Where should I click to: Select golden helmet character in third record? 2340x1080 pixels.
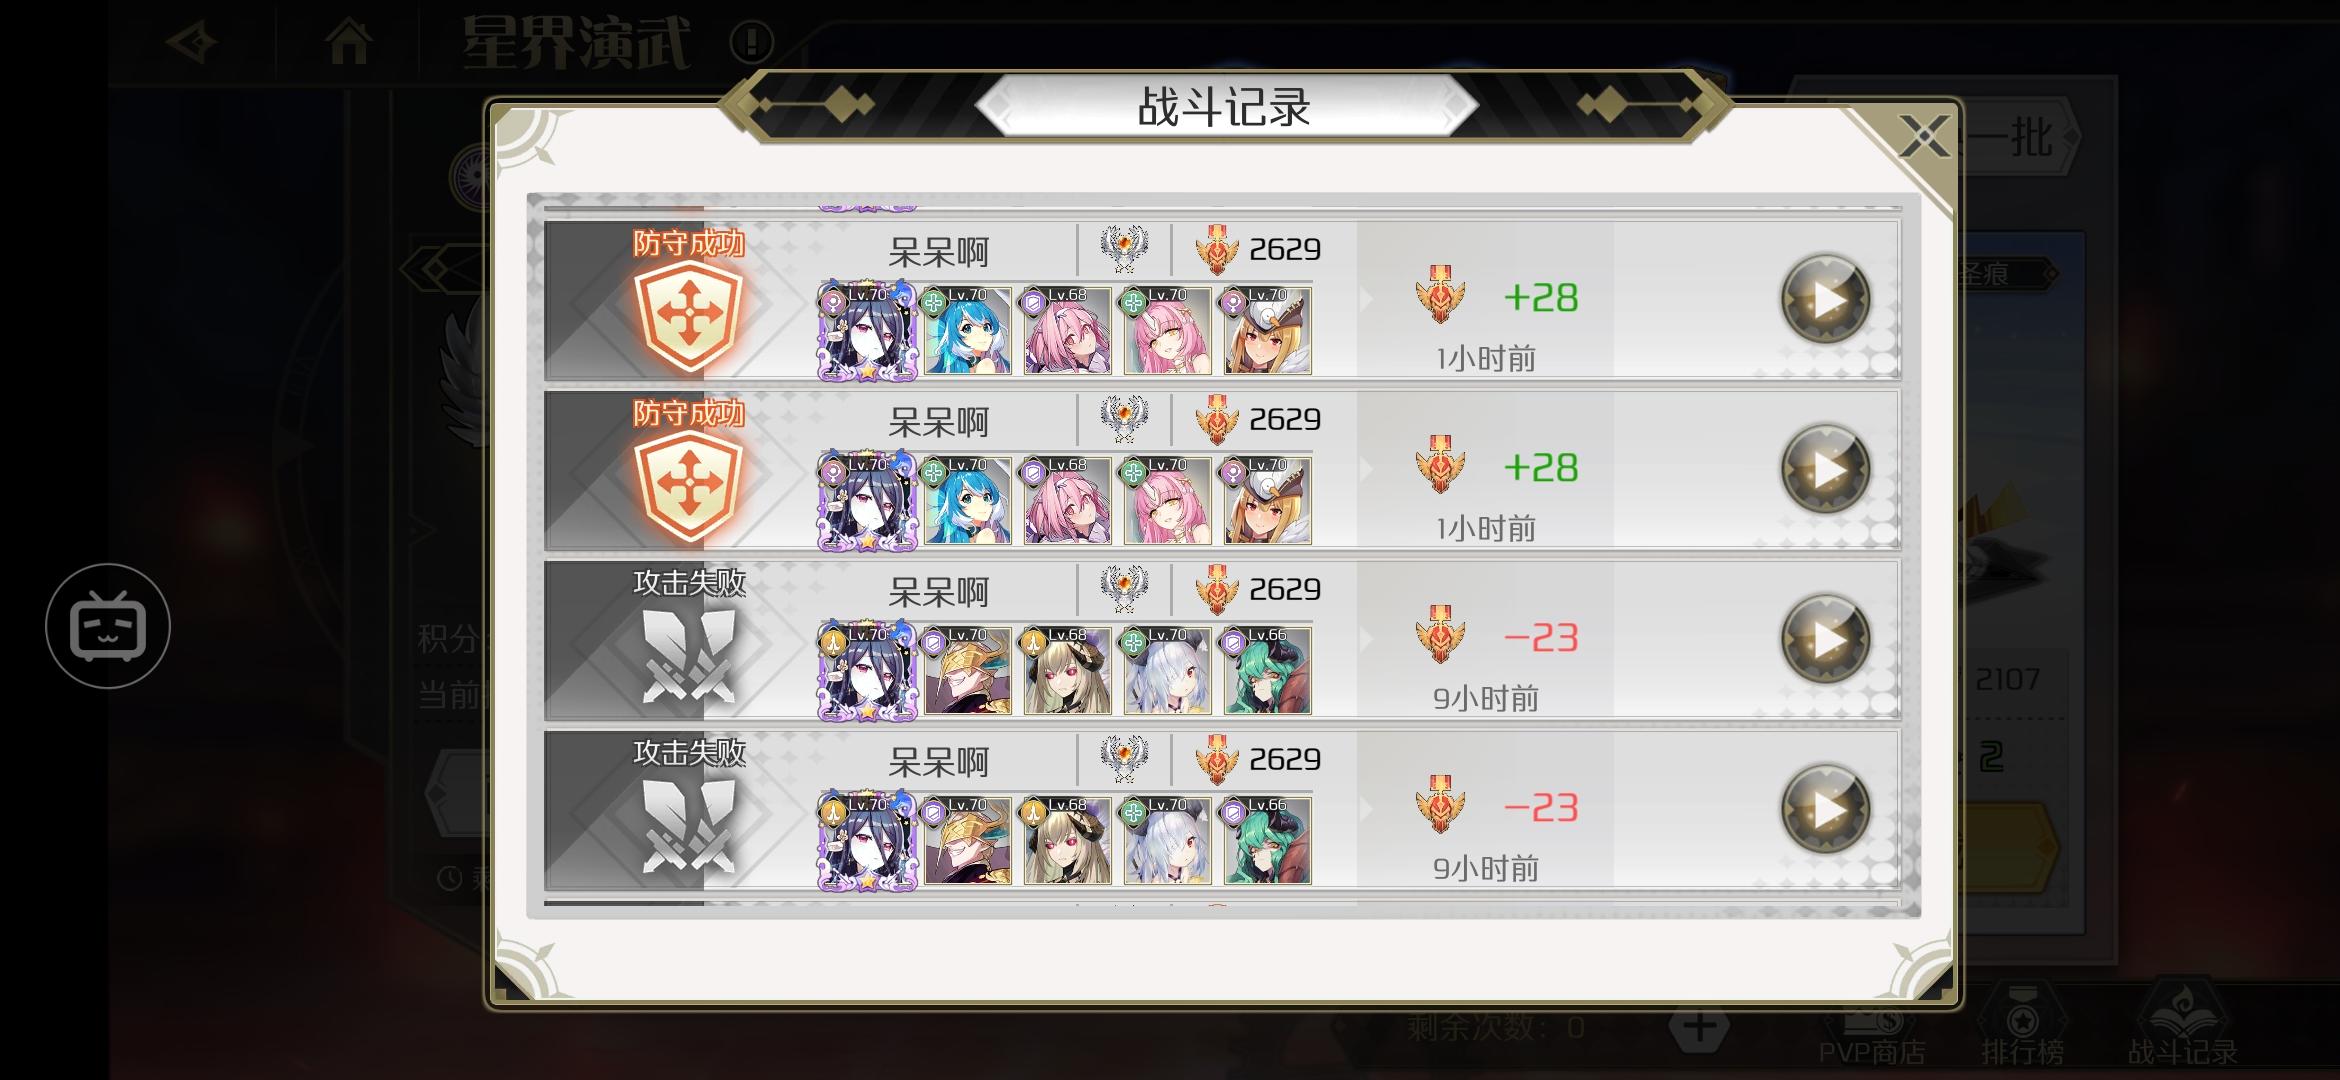(x=967, y=671)
